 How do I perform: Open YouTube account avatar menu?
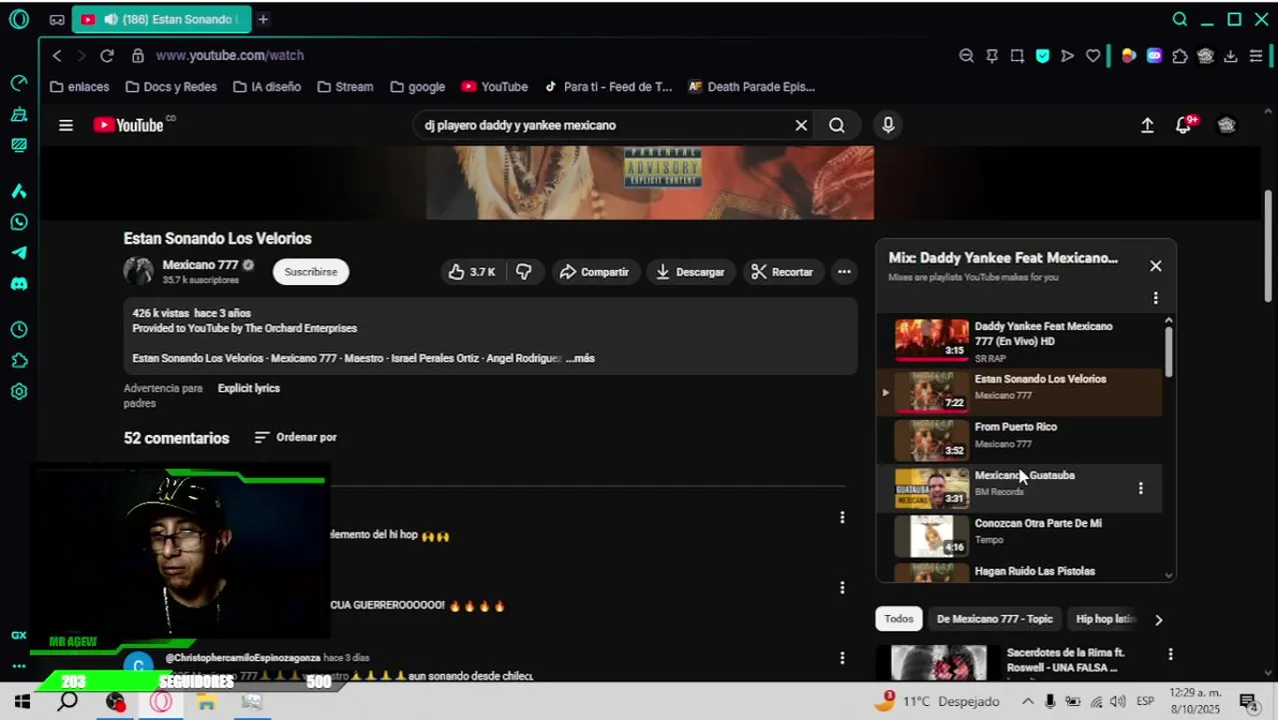coord(1227,125)
